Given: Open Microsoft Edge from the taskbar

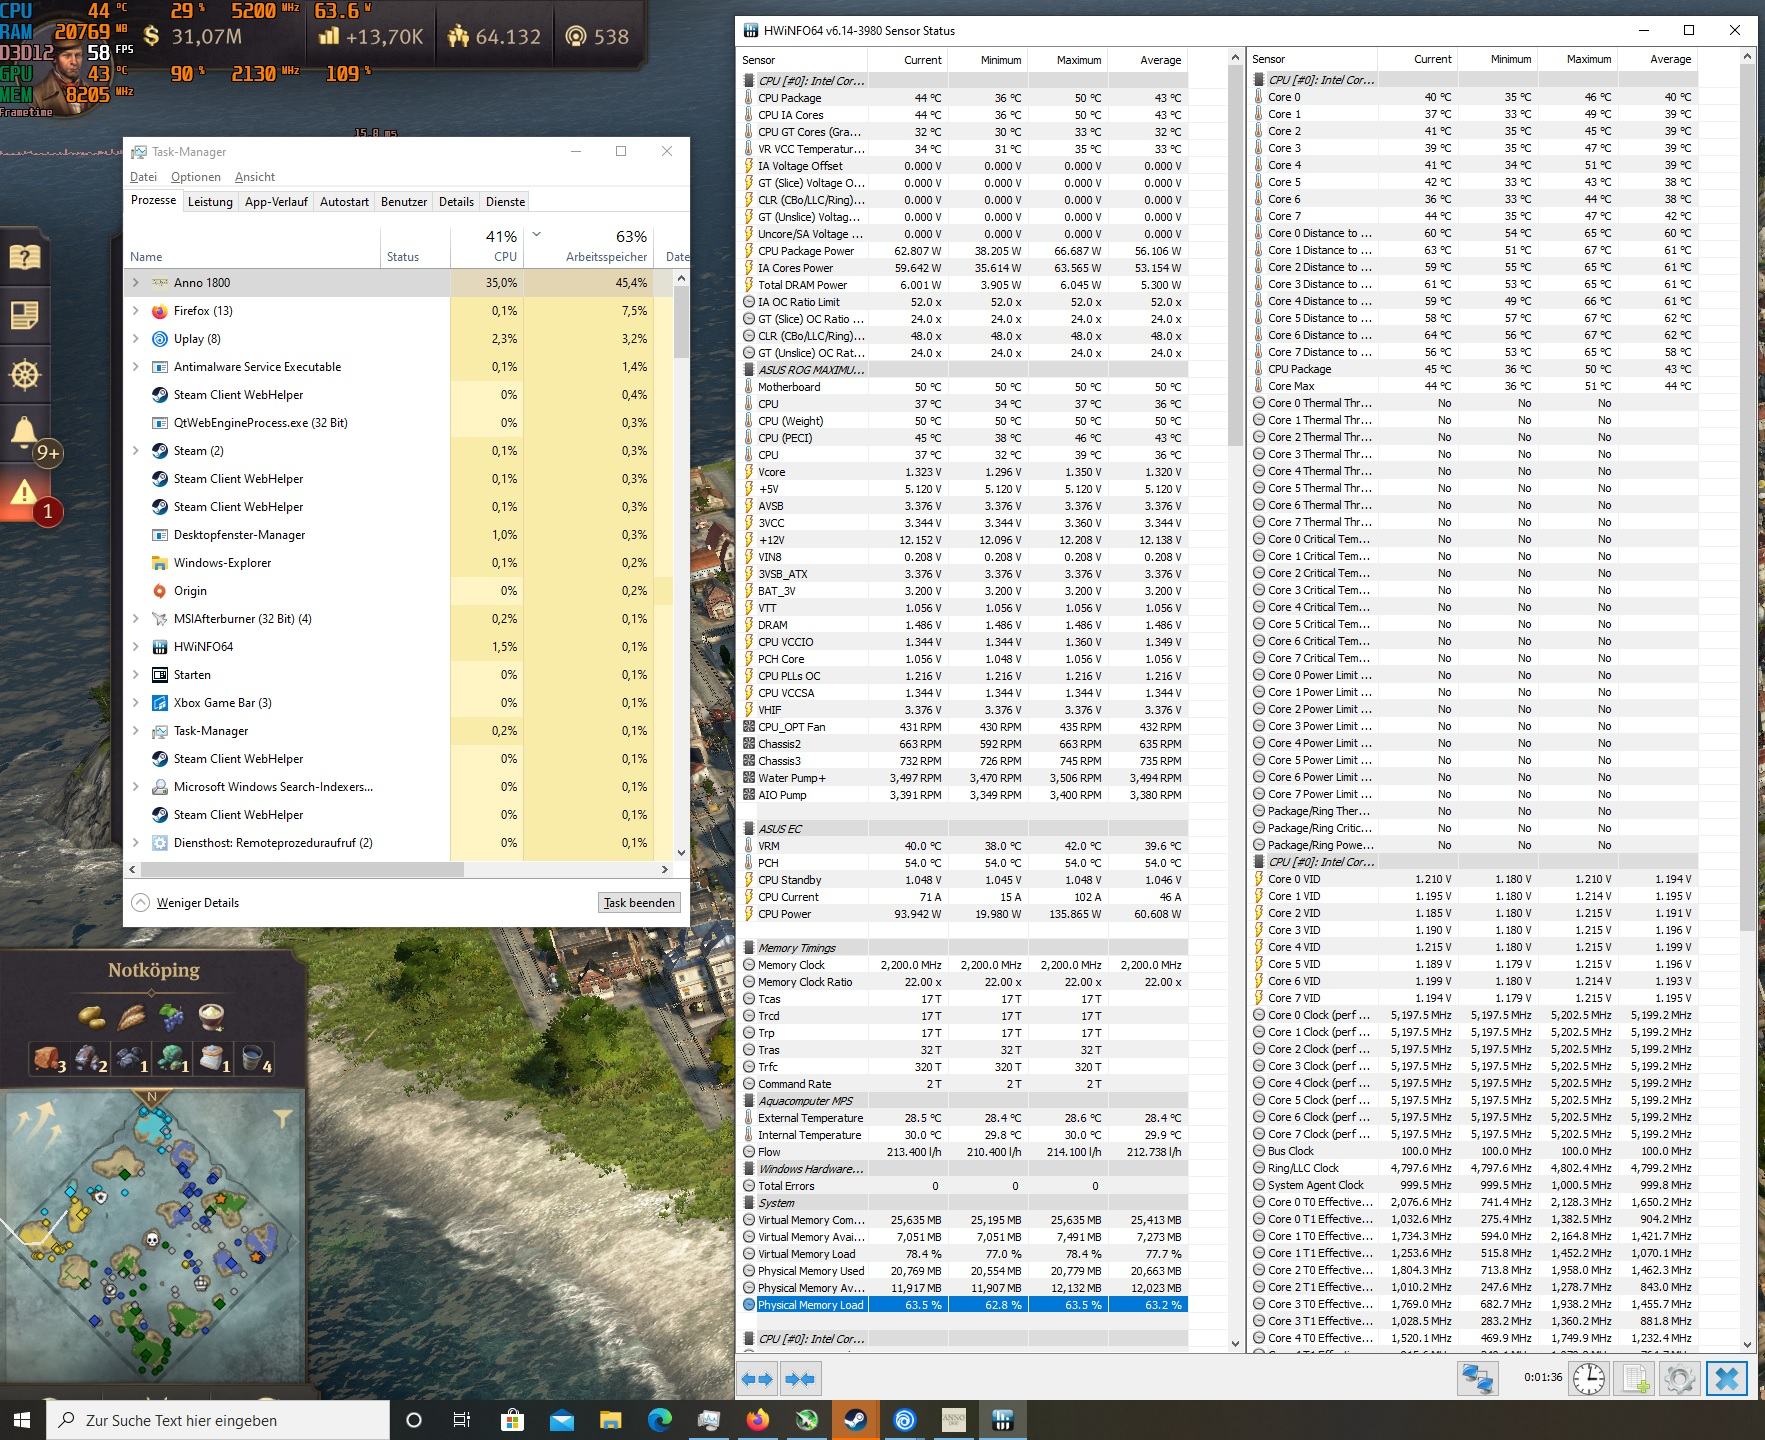Looking at the screenshot, I should tap(660, 1420).
